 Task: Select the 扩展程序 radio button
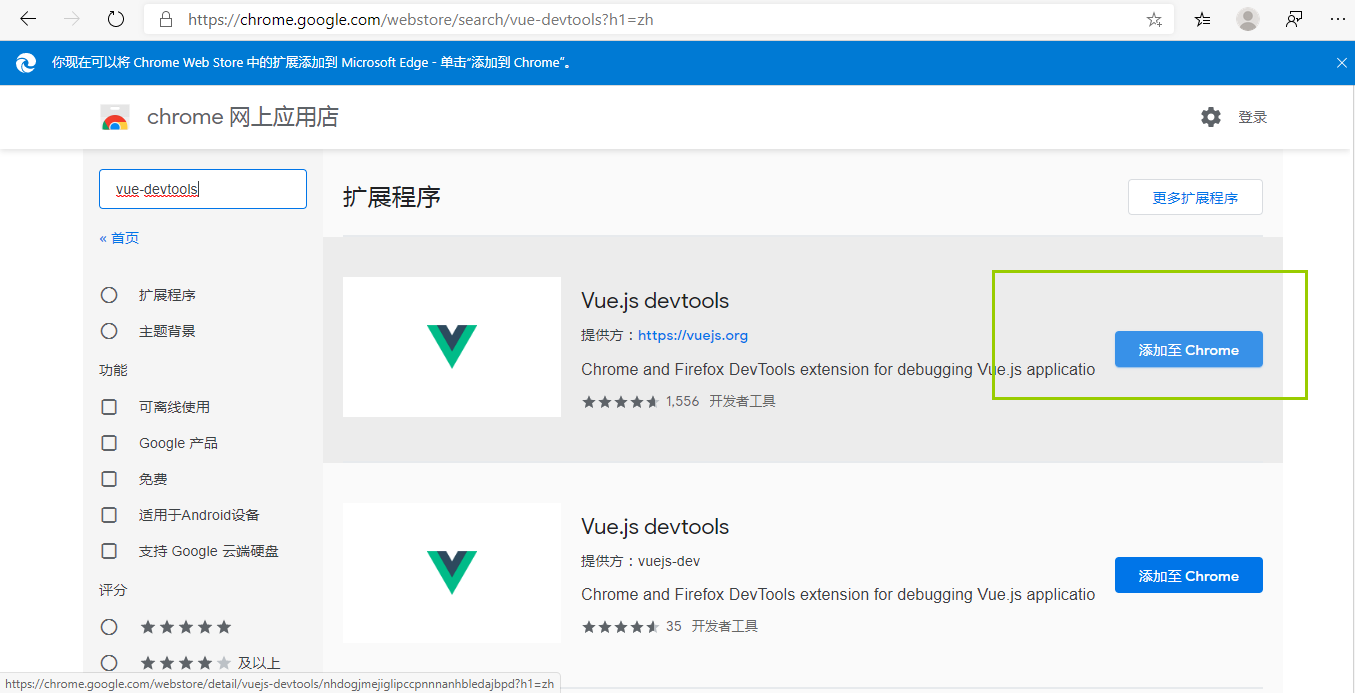click(x=109, y=295)
